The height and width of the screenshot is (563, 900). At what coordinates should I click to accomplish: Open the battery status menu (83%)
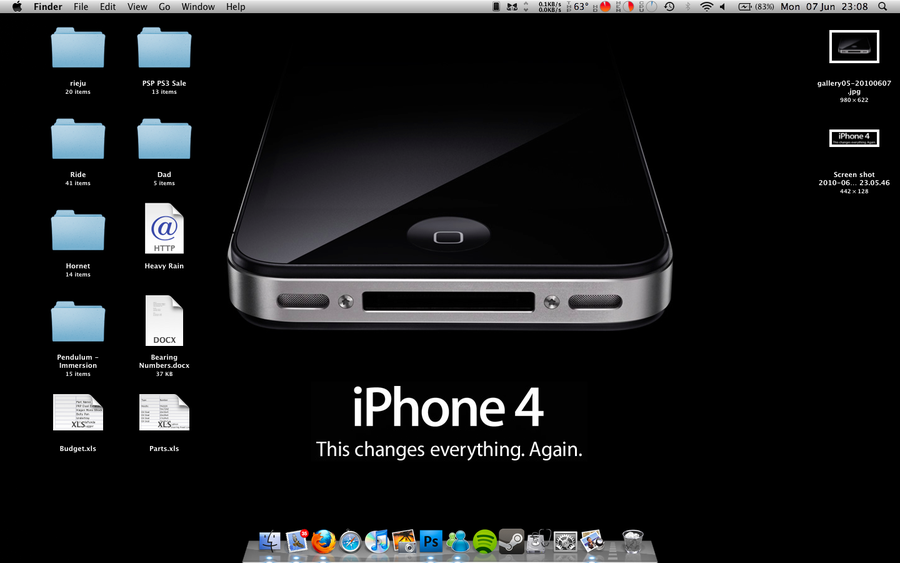[x=755, y=7]
